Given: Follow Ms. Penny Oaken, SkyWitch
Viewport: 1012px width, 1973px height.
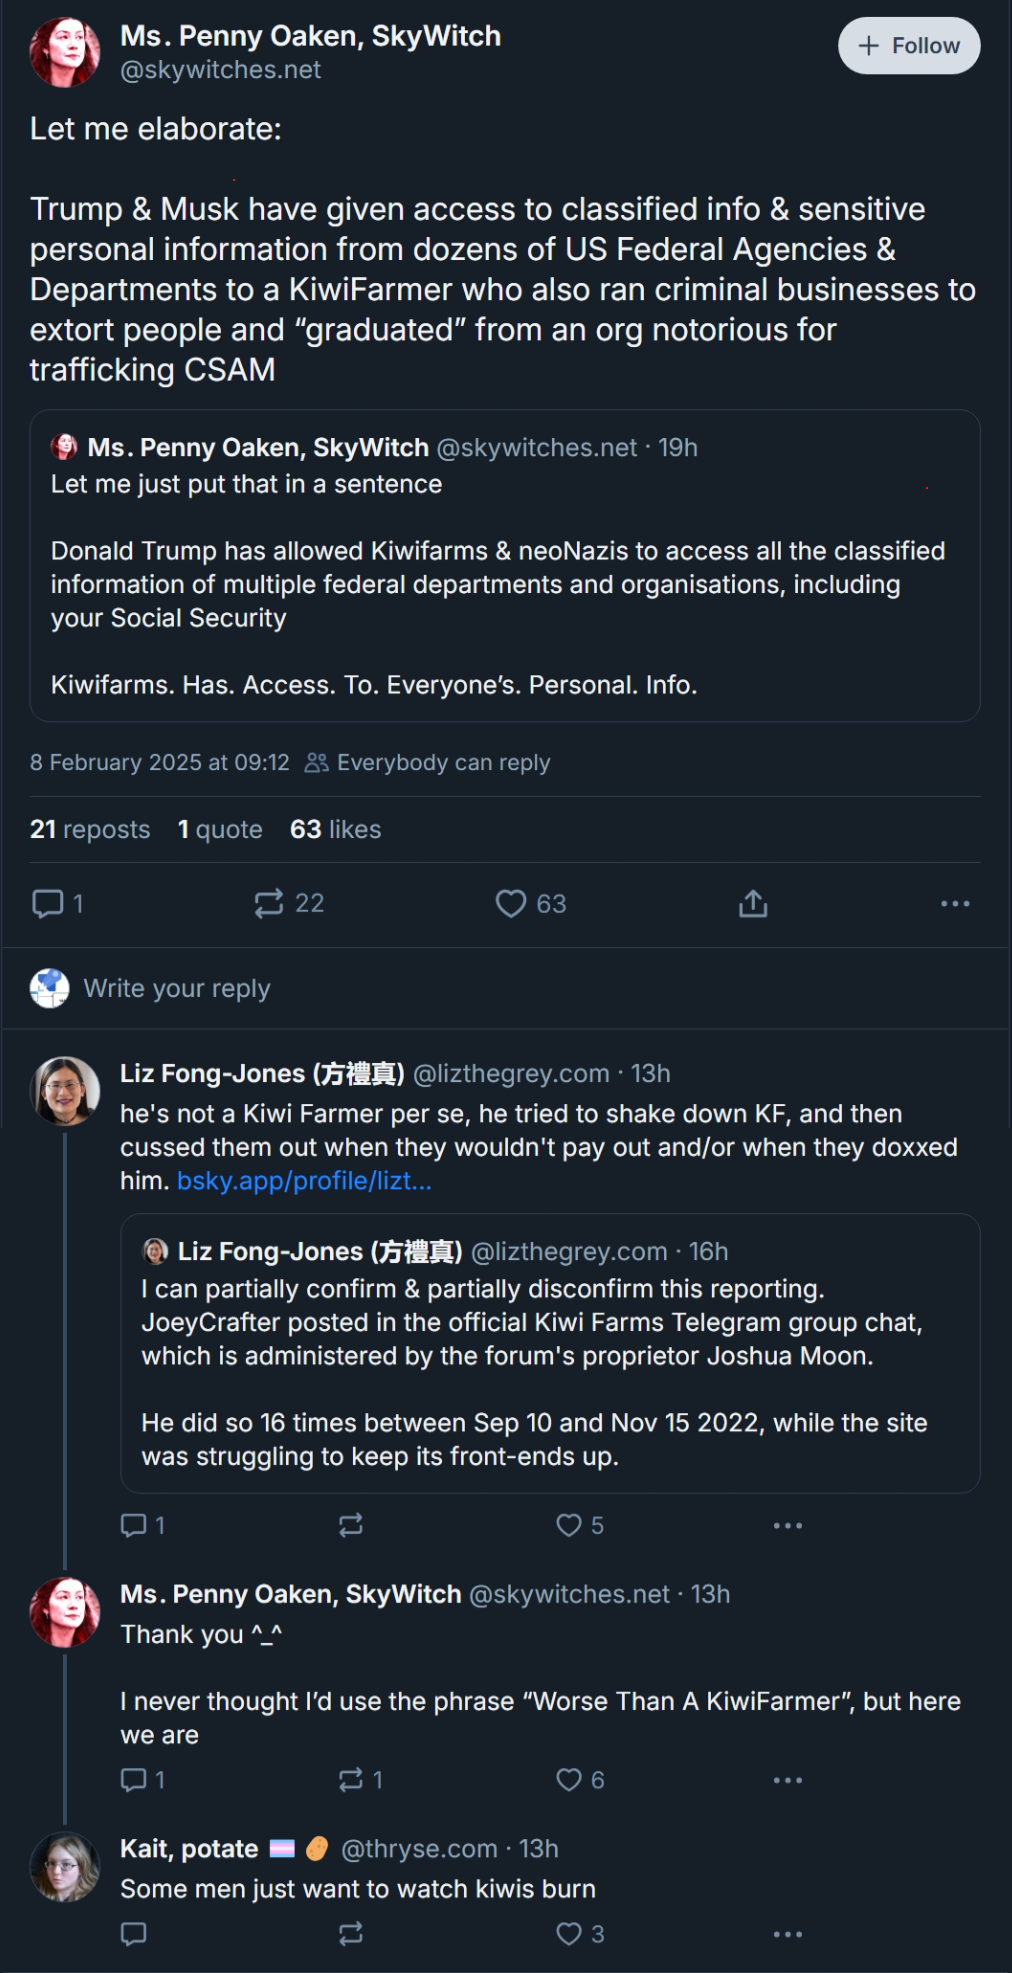Looking at the screenshot, I should tap(909, 46).
